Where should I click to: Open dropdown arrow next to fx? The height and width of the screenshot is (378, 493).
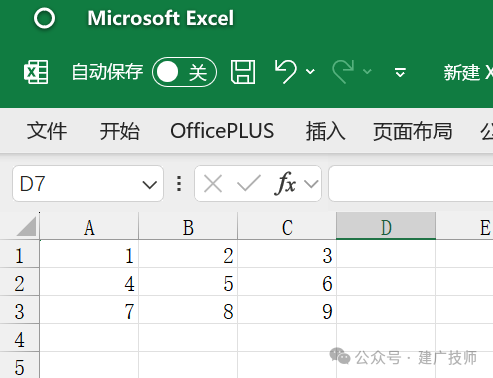(311, 184)
